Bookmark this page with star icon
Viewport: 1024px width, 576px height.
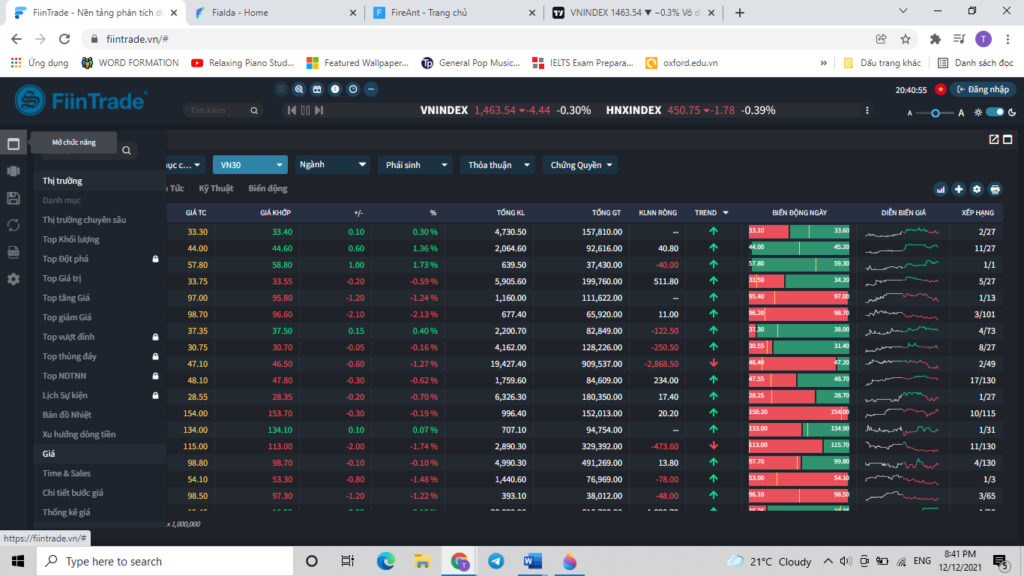pos(905,39)
